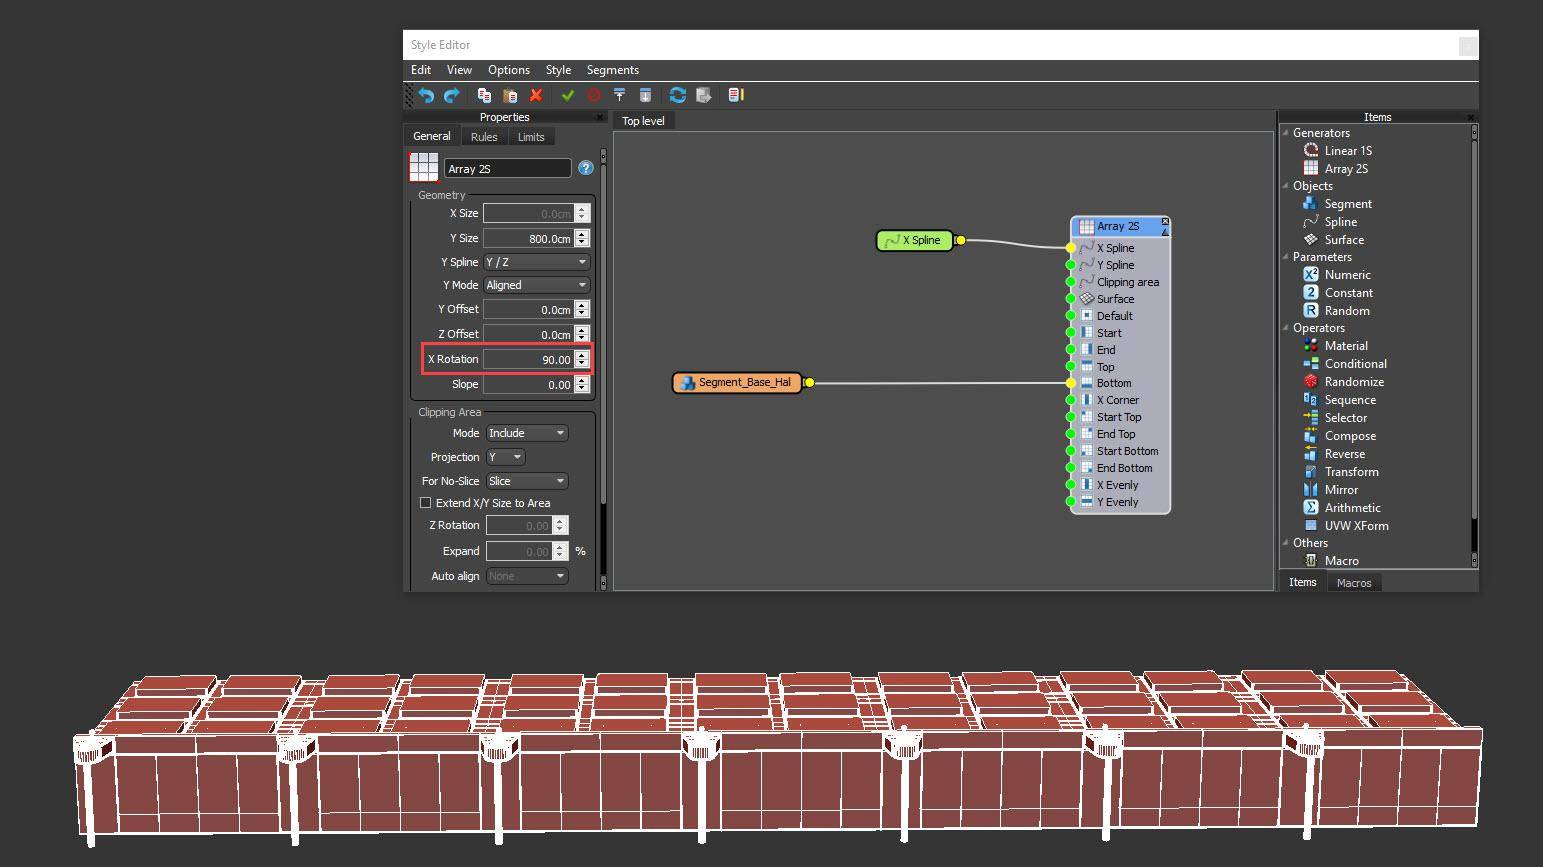
Task: Choose the Randomize operator
Action: pos(1352,381)
